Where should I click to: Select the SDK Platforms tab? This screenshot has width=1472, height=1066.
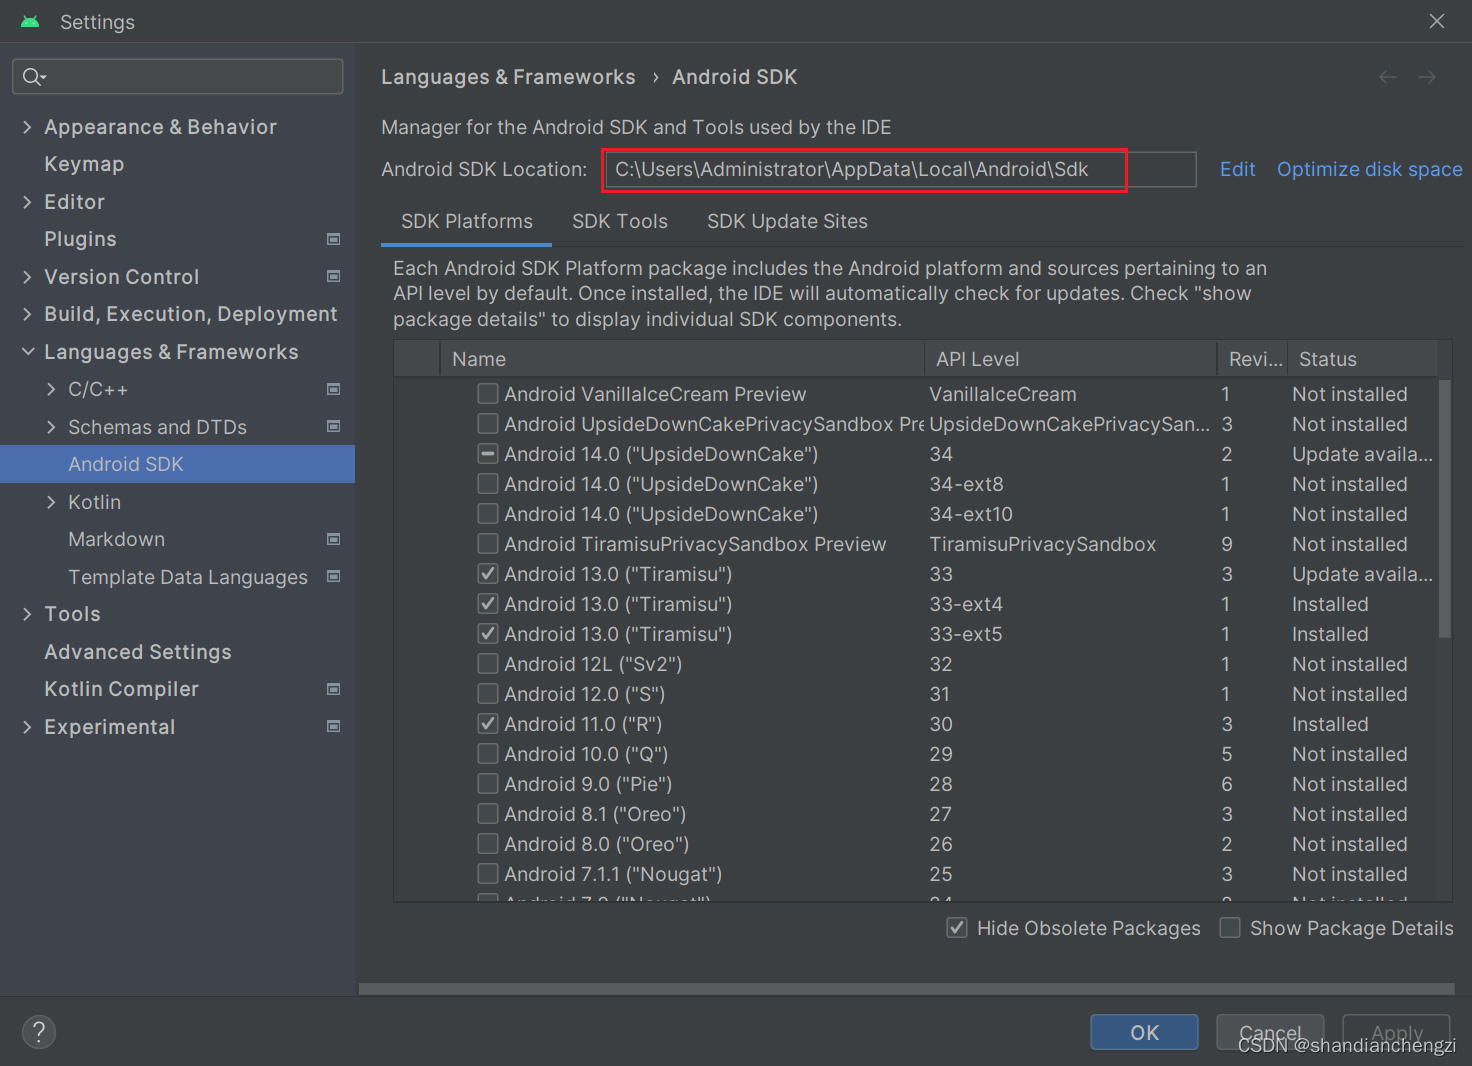[467, 221]
